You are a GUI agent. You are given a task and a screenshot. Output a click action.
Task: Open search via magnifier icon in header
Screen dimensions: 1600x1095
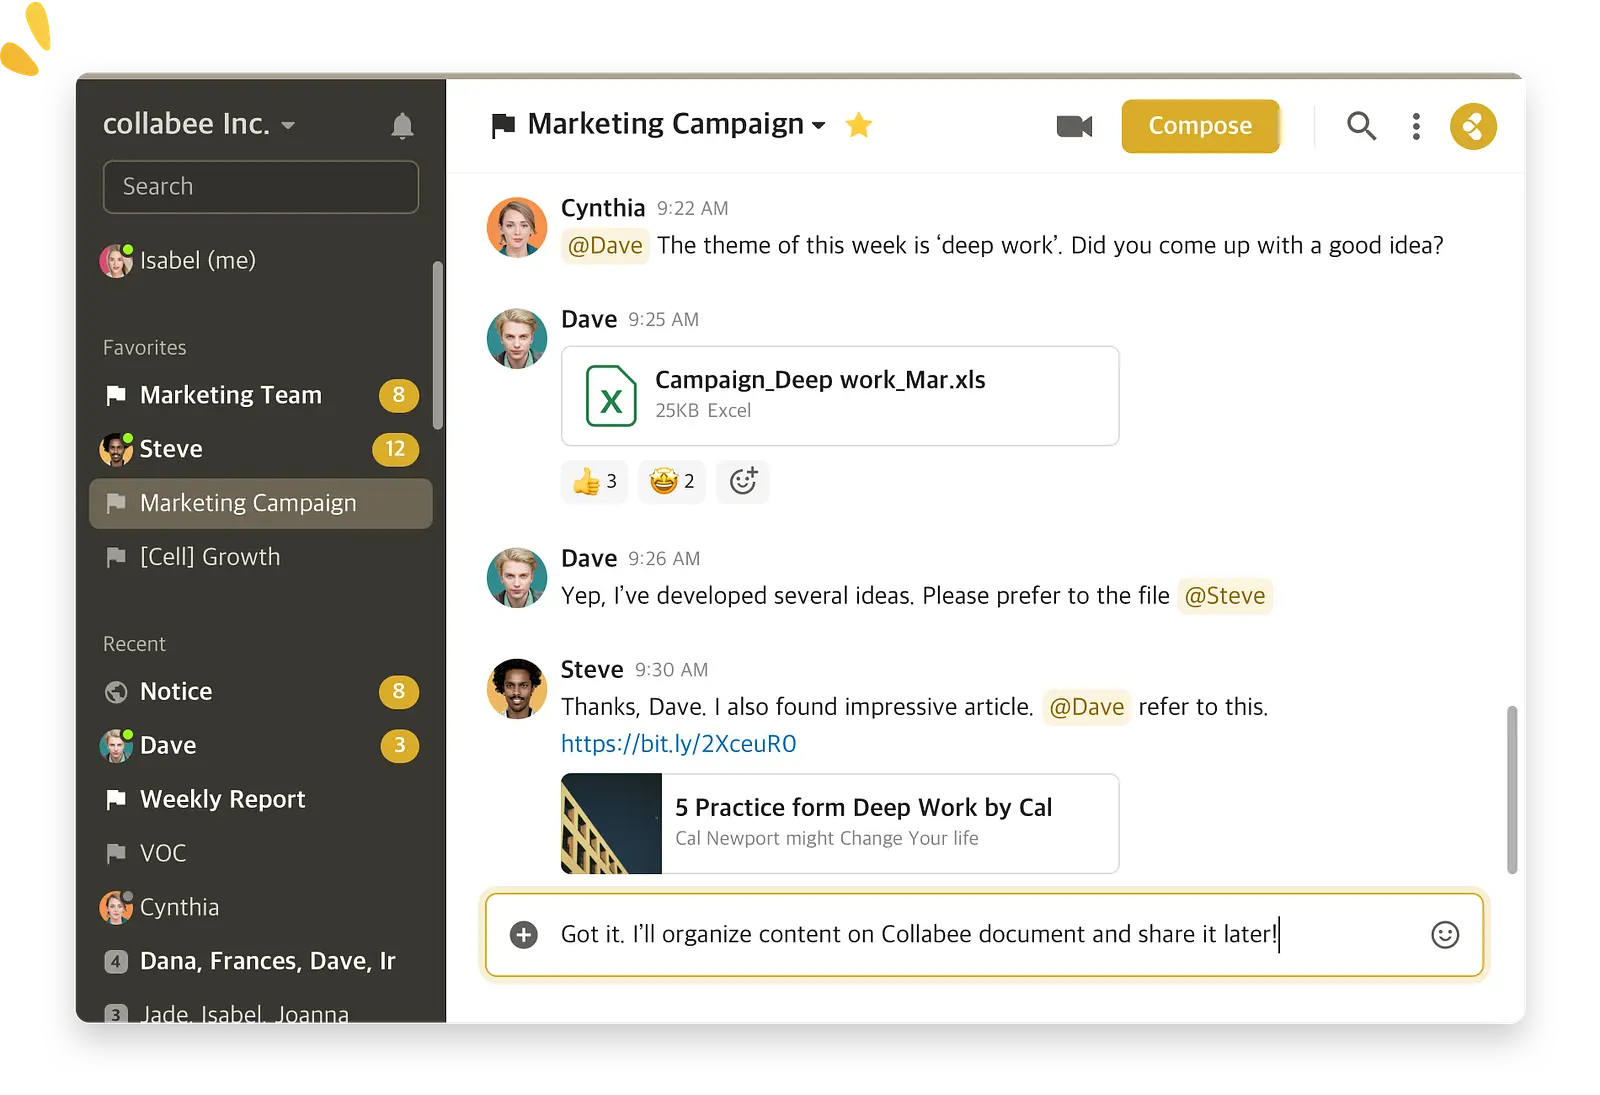[1361, 126]
